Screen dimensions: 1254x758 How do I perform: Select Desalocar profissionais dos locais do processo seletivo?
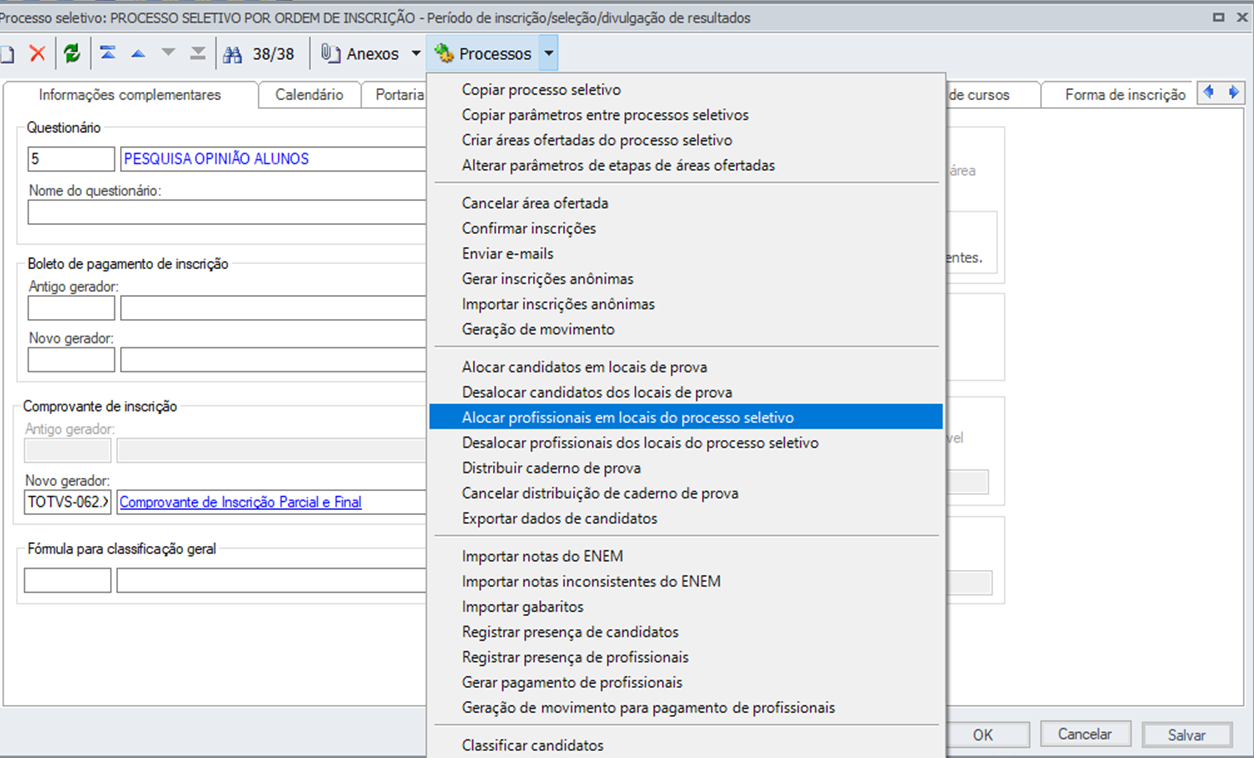coord(686,442)
